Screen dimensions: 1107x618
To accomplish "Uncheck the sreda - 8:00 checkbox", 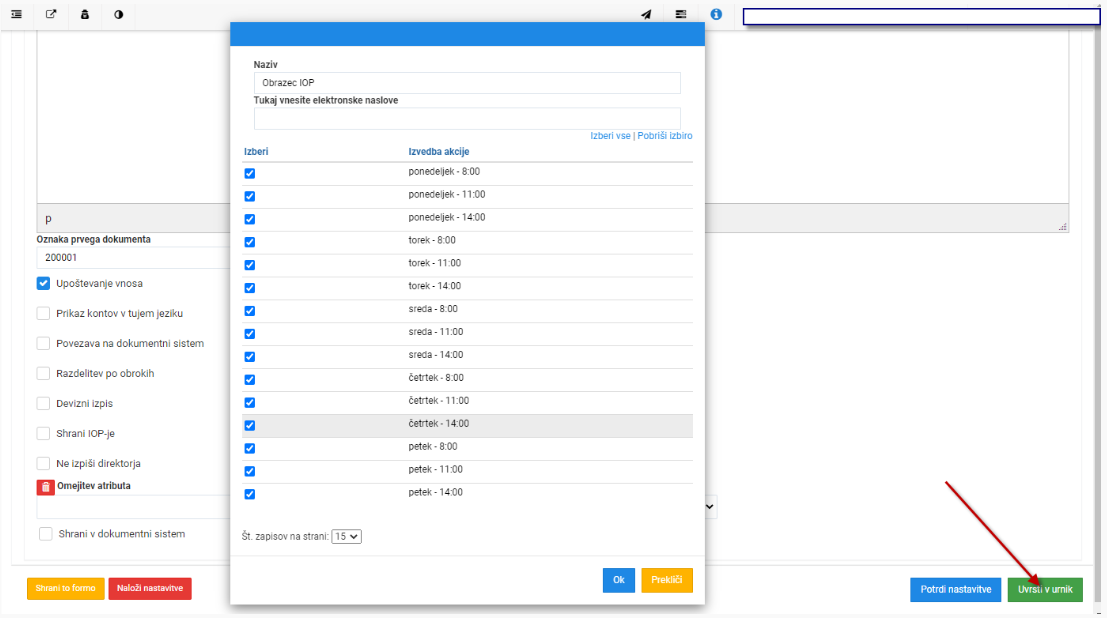I will click(250, 311).
